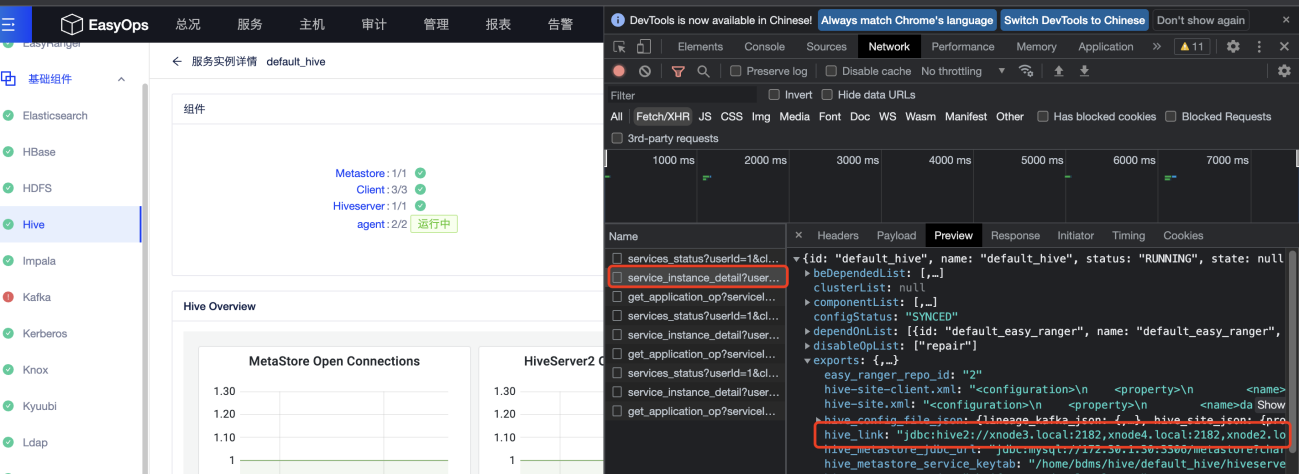Open the Response tab of request
The height and width of the screenshot is (474, 1299).
click(1015, 236)
